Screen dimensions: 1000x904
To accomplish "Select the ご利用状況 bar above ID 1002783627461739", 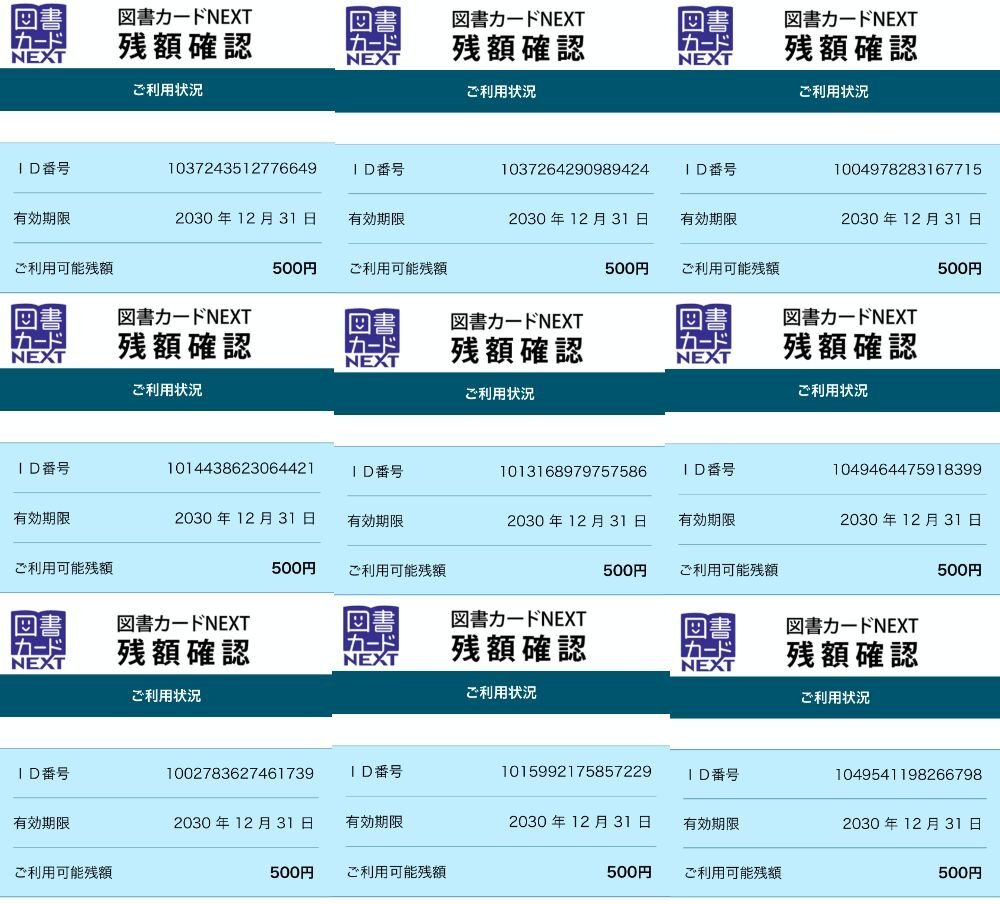I will pyautogui.click(x=166, y=695).
